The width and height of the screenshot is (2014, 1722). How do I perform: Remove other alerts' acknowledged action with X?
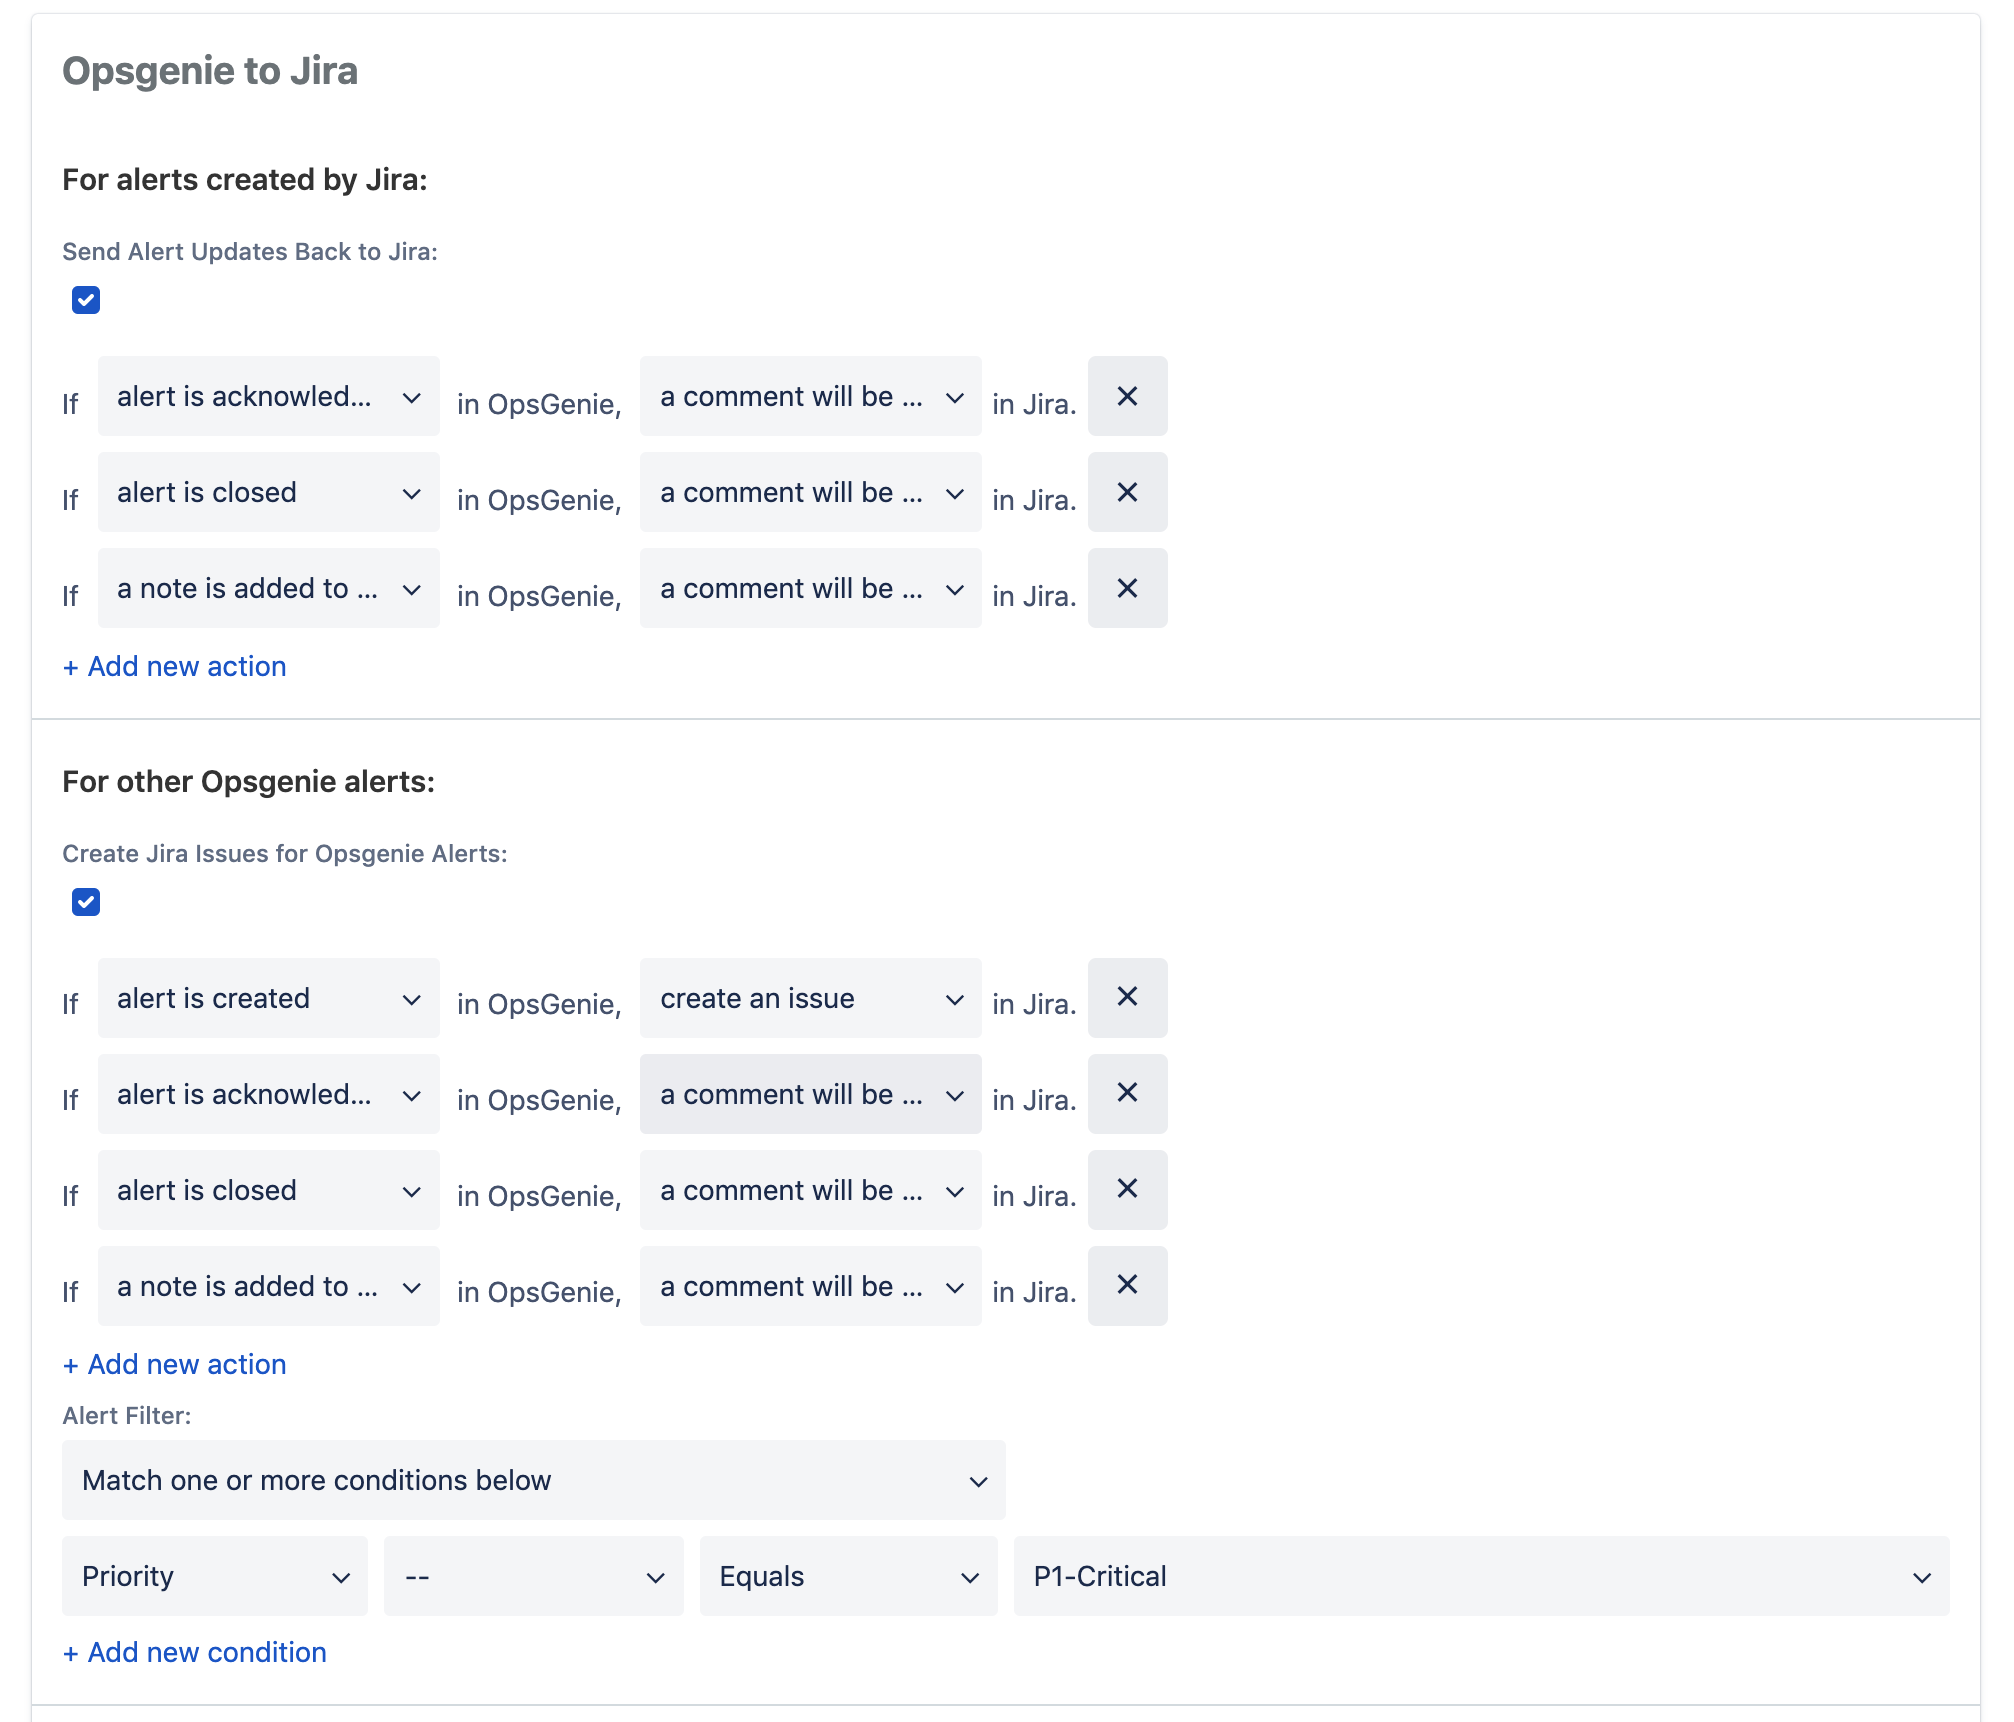pos(1127,1093)
